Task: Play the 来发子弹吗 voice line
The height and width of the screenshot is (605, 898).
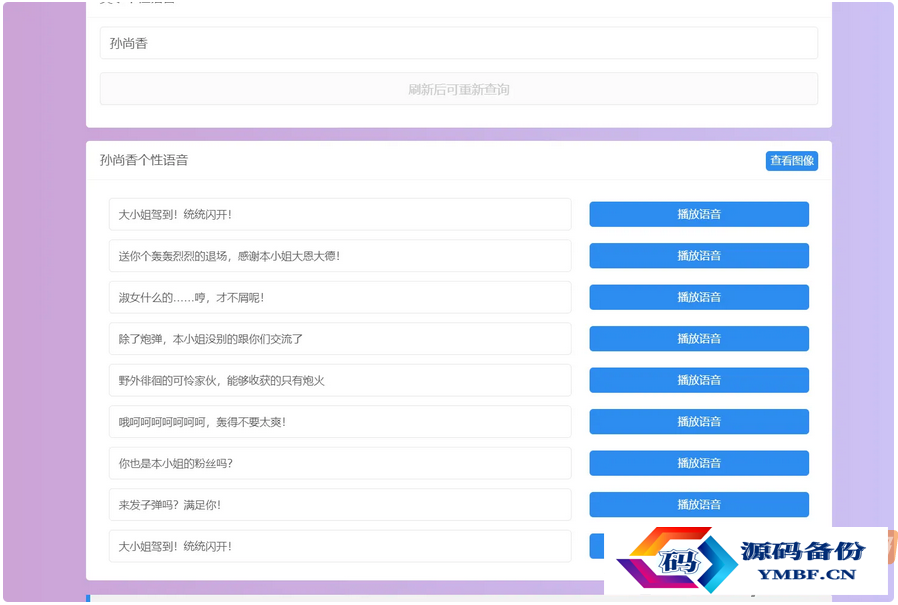Action: coord(699,505)
